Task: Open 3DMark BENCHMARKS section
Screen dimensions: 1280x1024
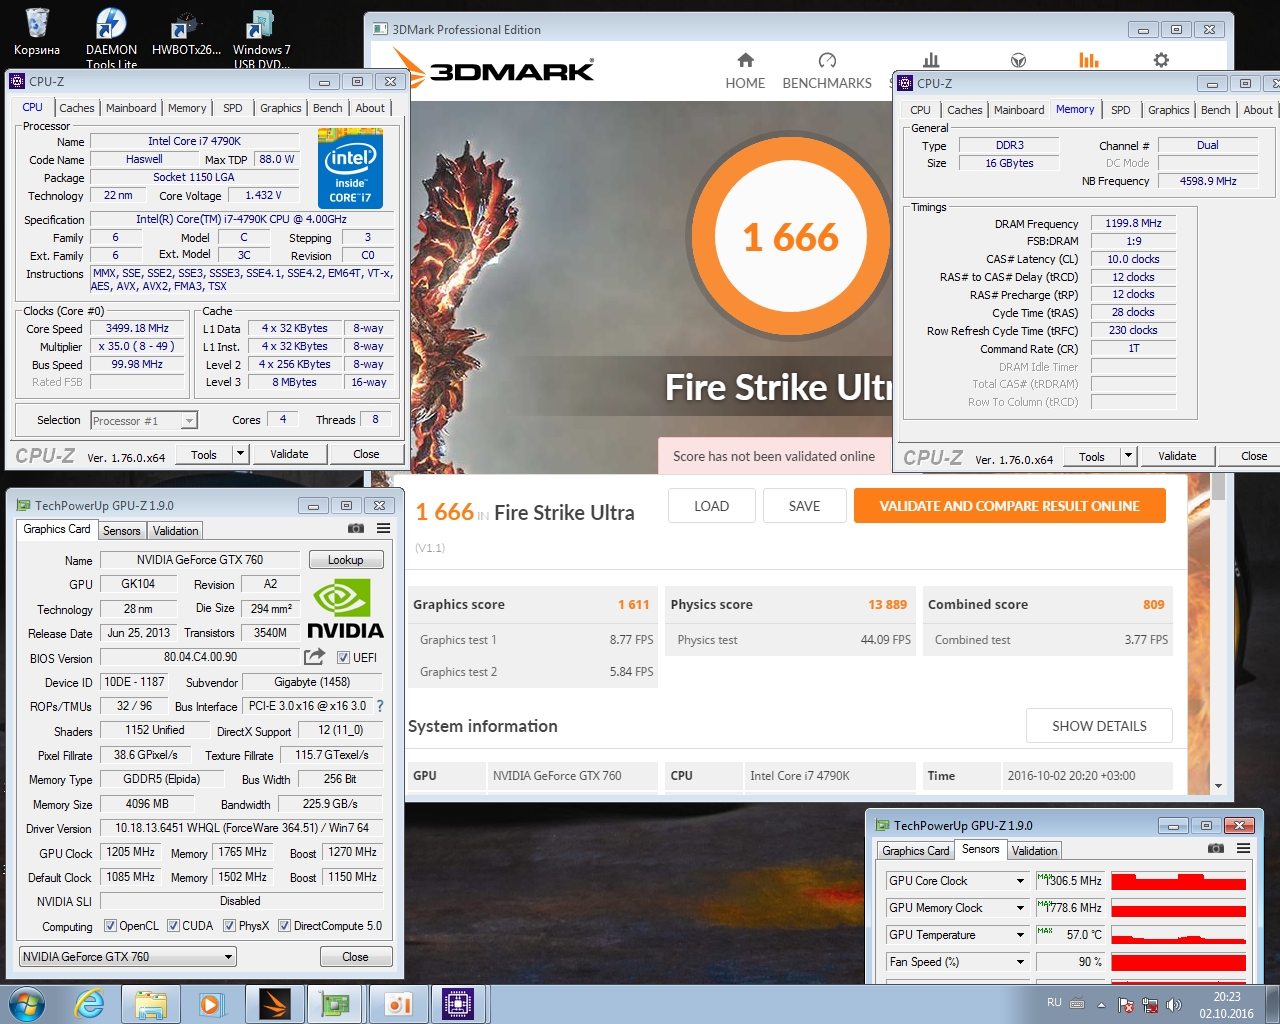Action: 827,71
